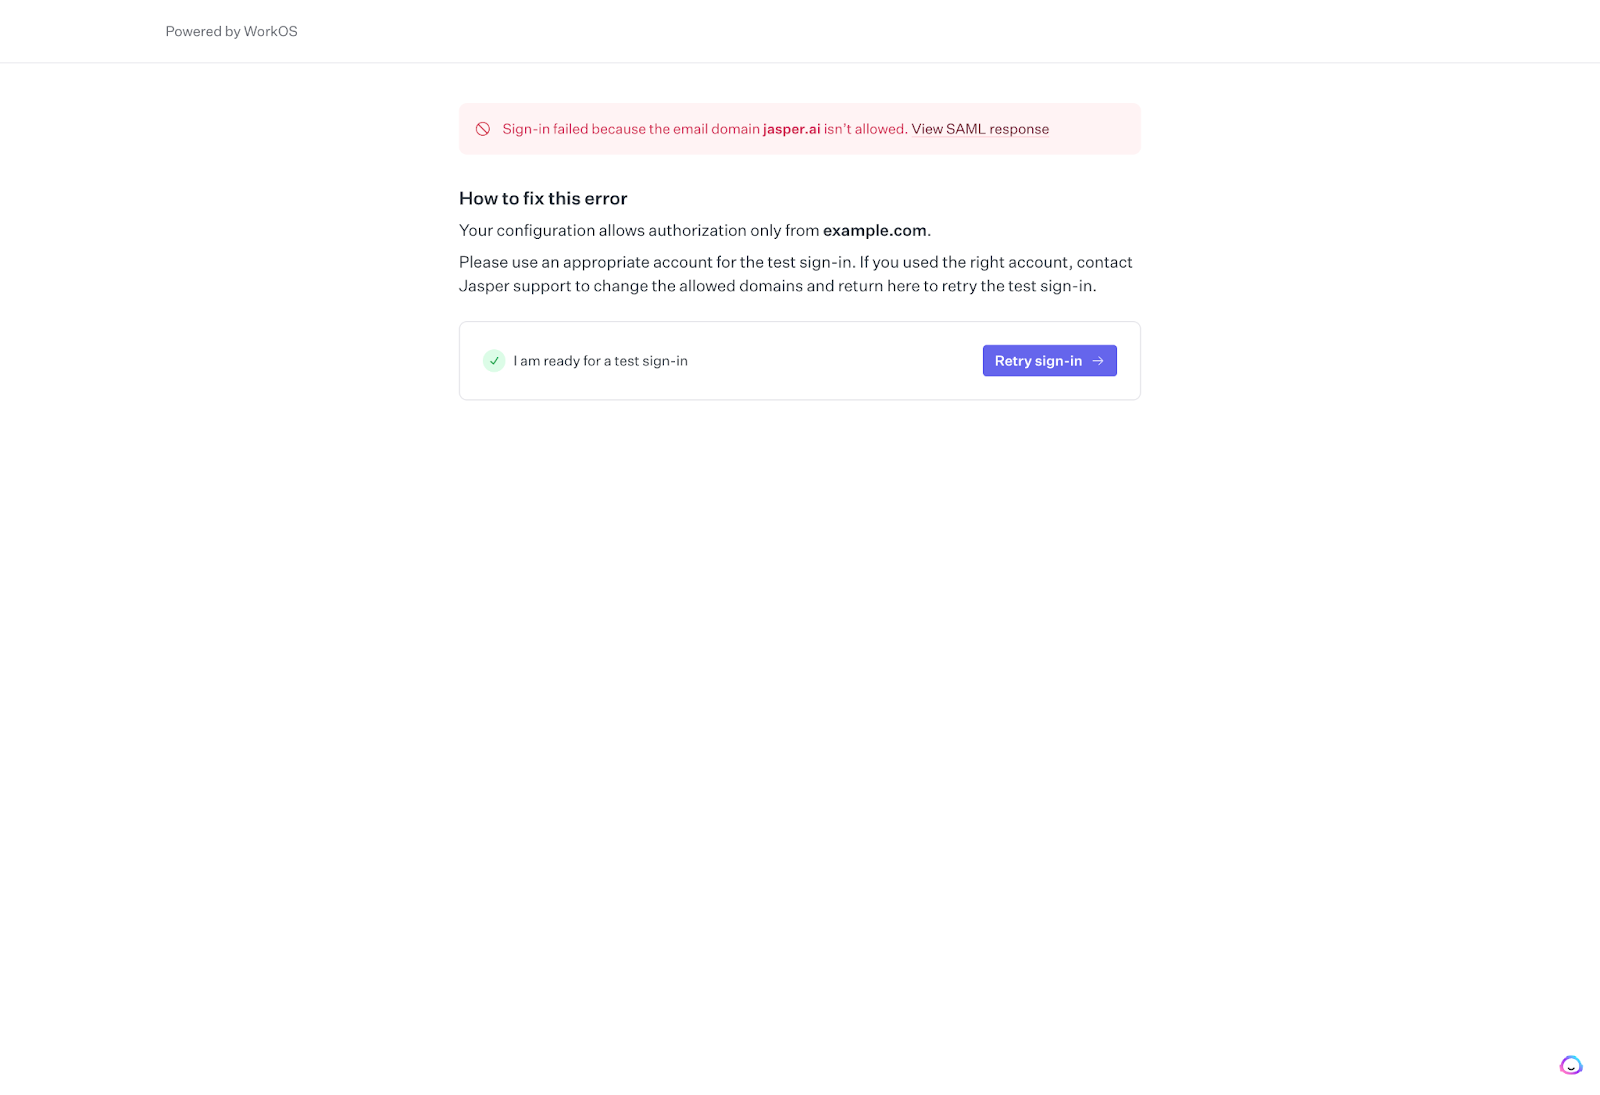This screenshot has height=1095, width=1600.
Task: Click the 'I am ready for a test sign-in' label
Action: [600, 361]
